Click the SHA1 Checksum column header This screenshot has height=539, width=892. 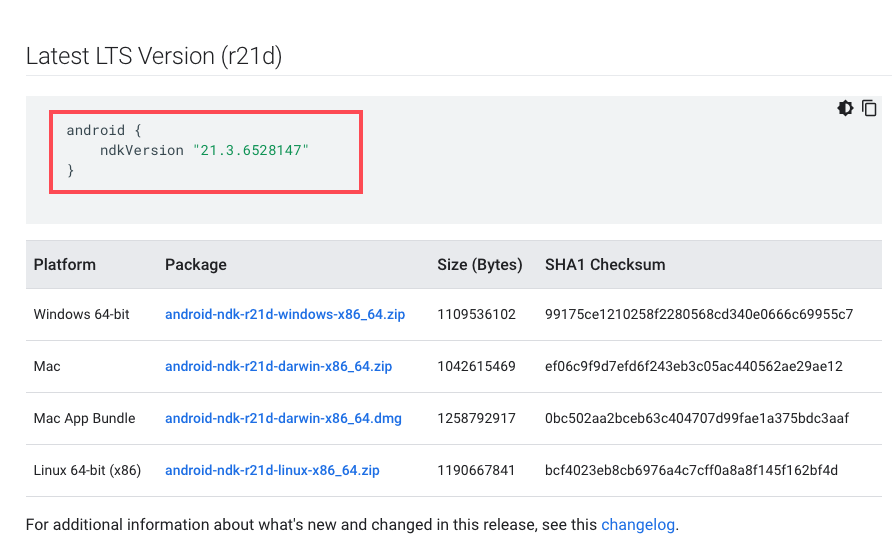(605, 265)
